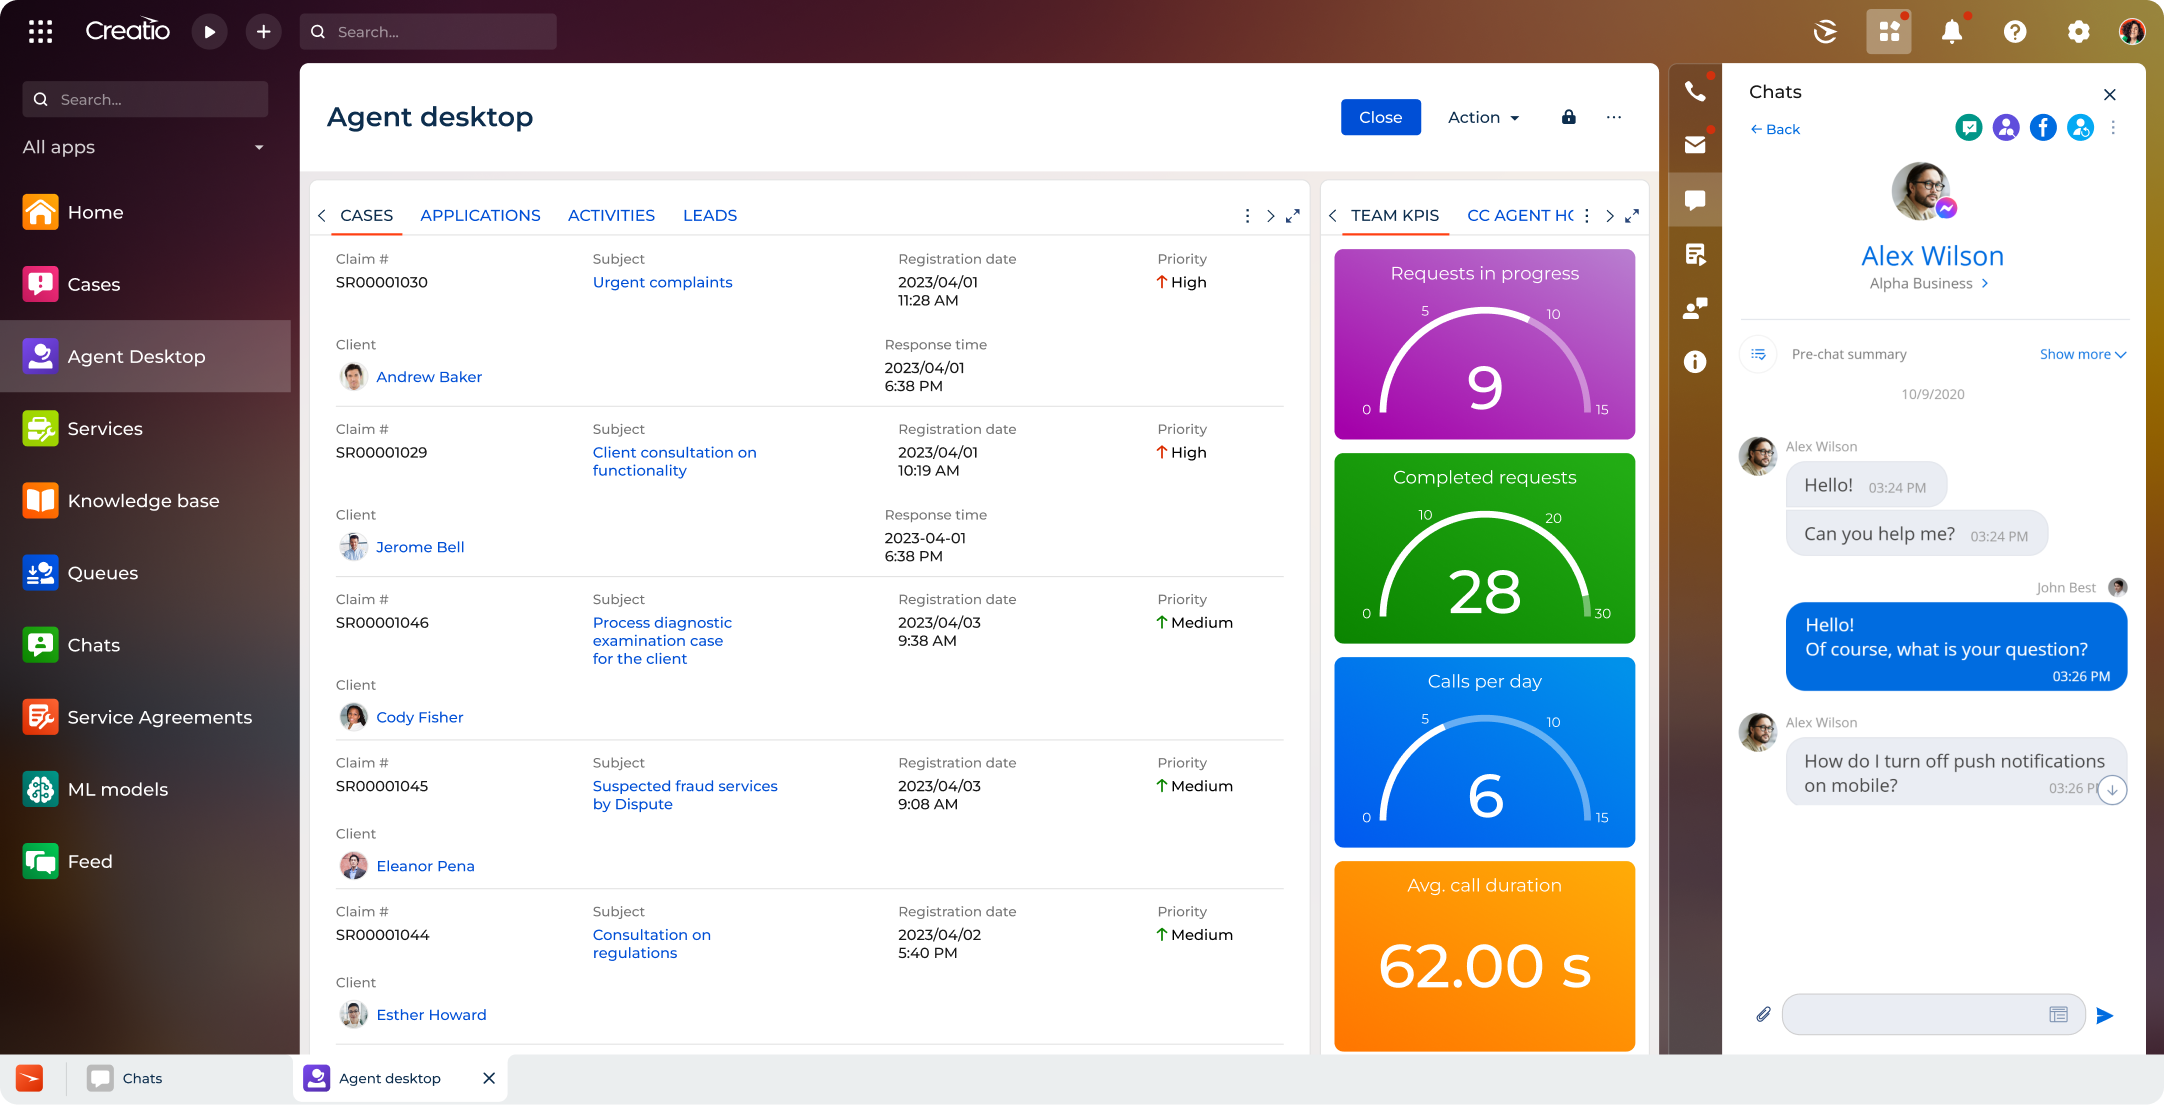This screenshot has width=2164, height=1105.
Task: Click the blue Close button
Action: click(x=1380, y=117)
